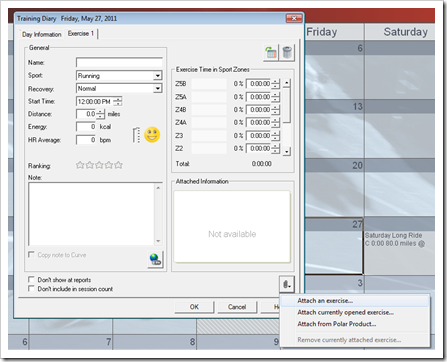This screenshot has width=447, height=362.
Task: Toggle Copy note to Curve checkbox
Action: 31,255
